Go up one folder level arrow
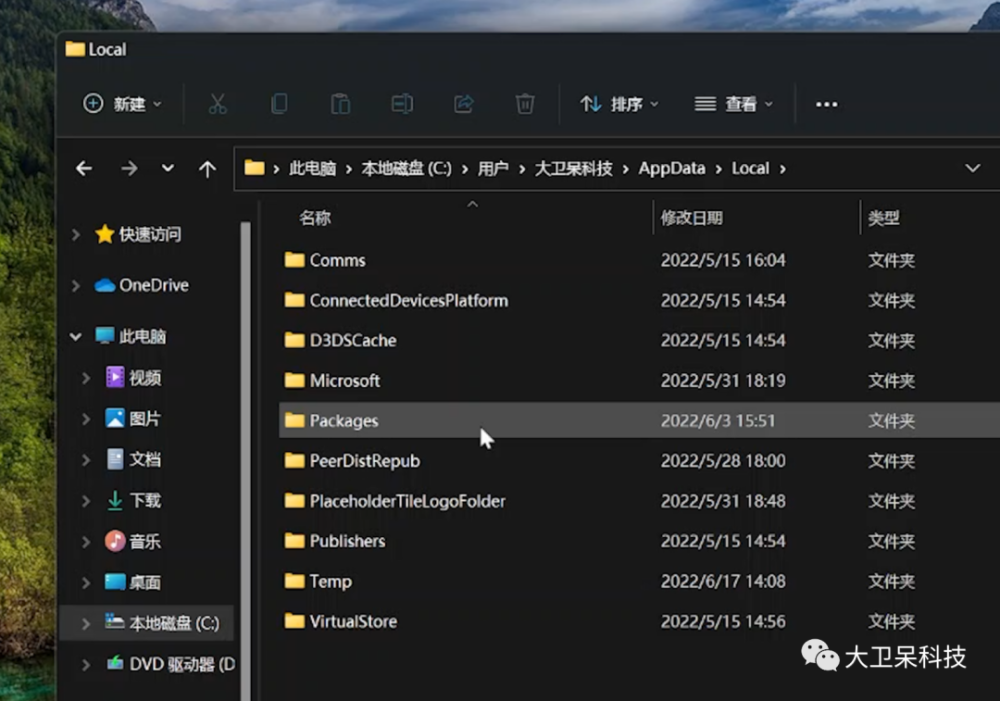Screen dimensions: 1000x701 207,169
